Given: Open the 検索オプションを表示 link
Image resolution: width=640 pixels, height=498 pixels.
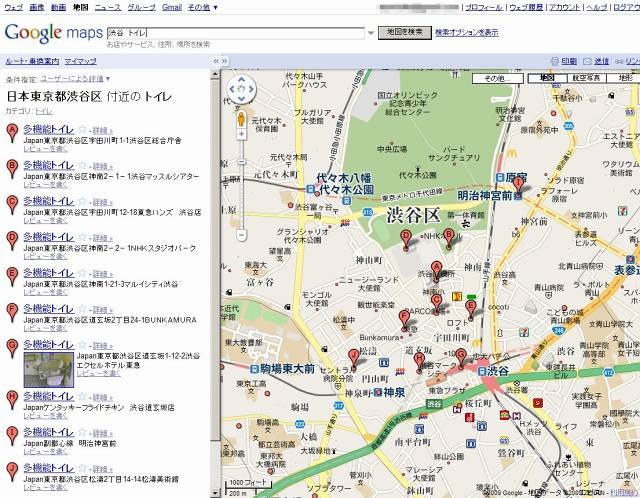Looking at the screenshot, I should [x=467, y=33].
